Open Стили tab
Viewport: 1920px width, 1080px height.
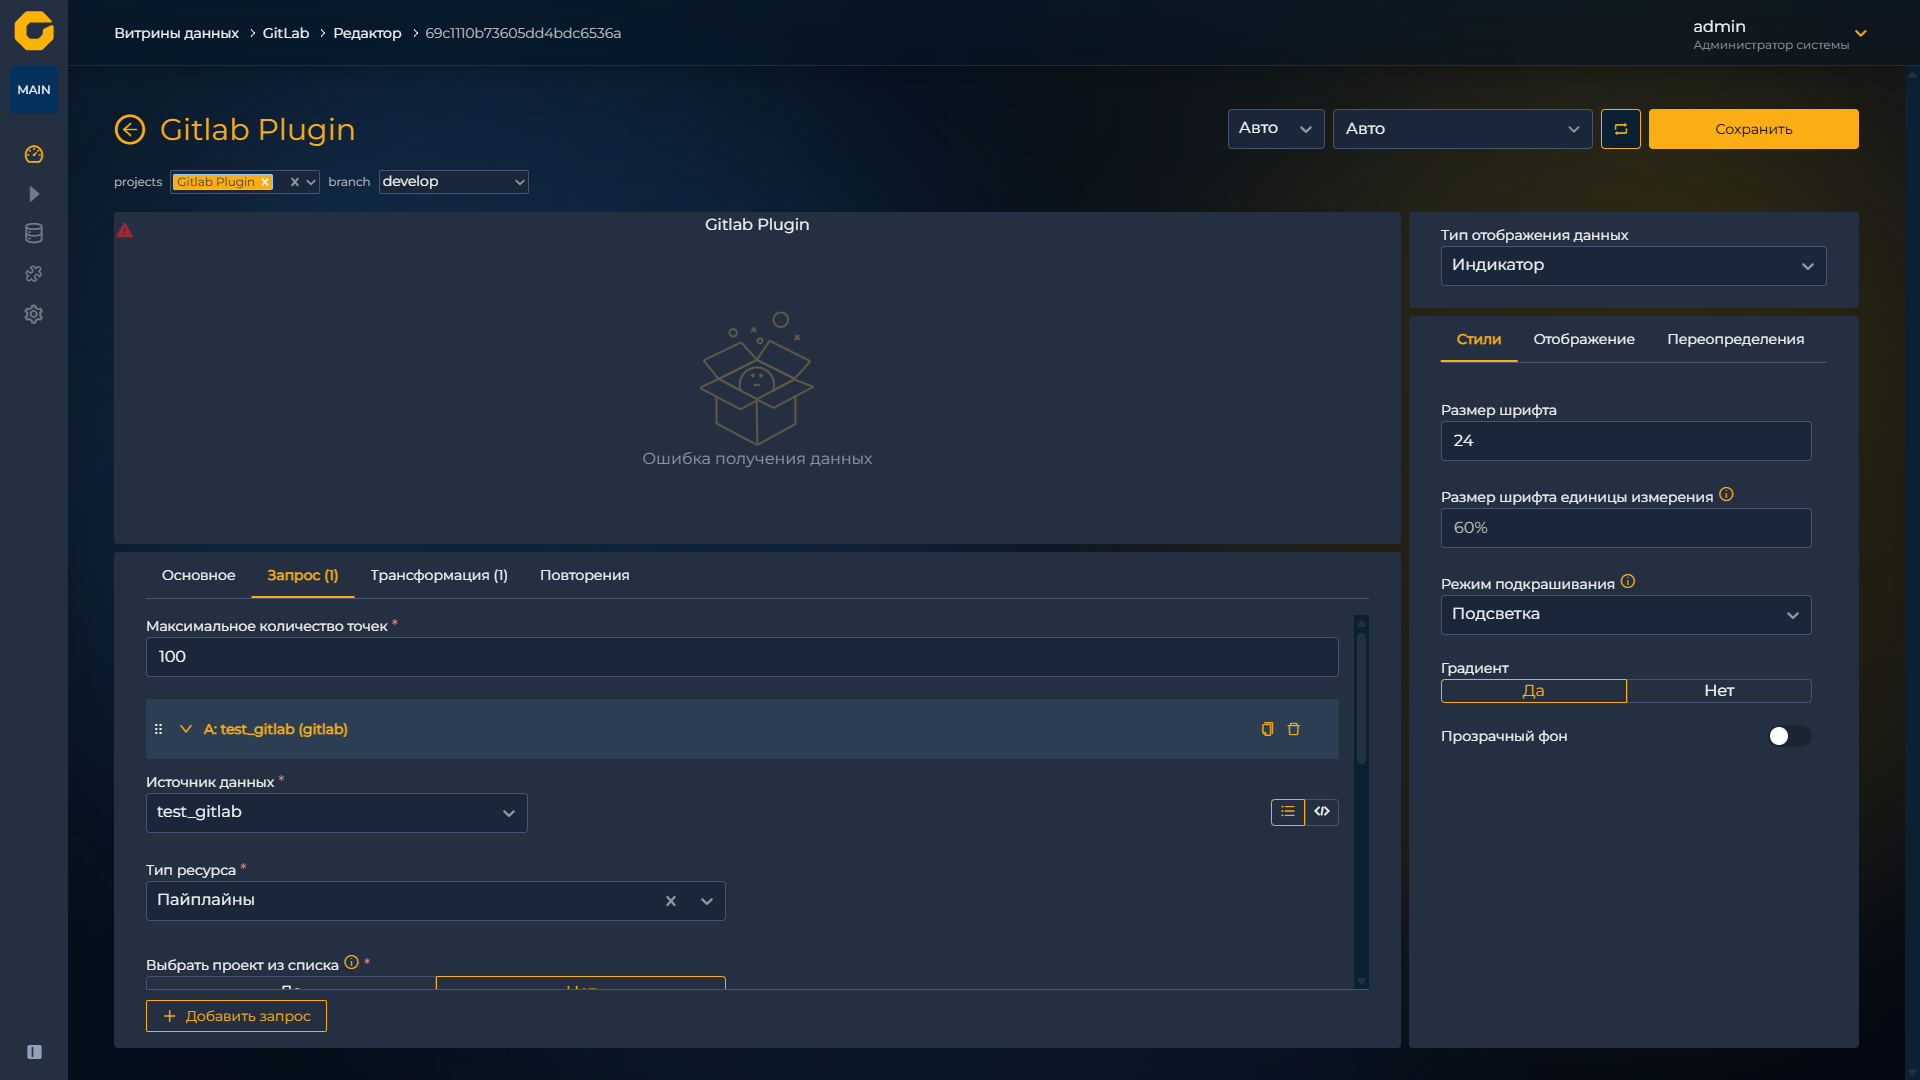(1478, 339)
